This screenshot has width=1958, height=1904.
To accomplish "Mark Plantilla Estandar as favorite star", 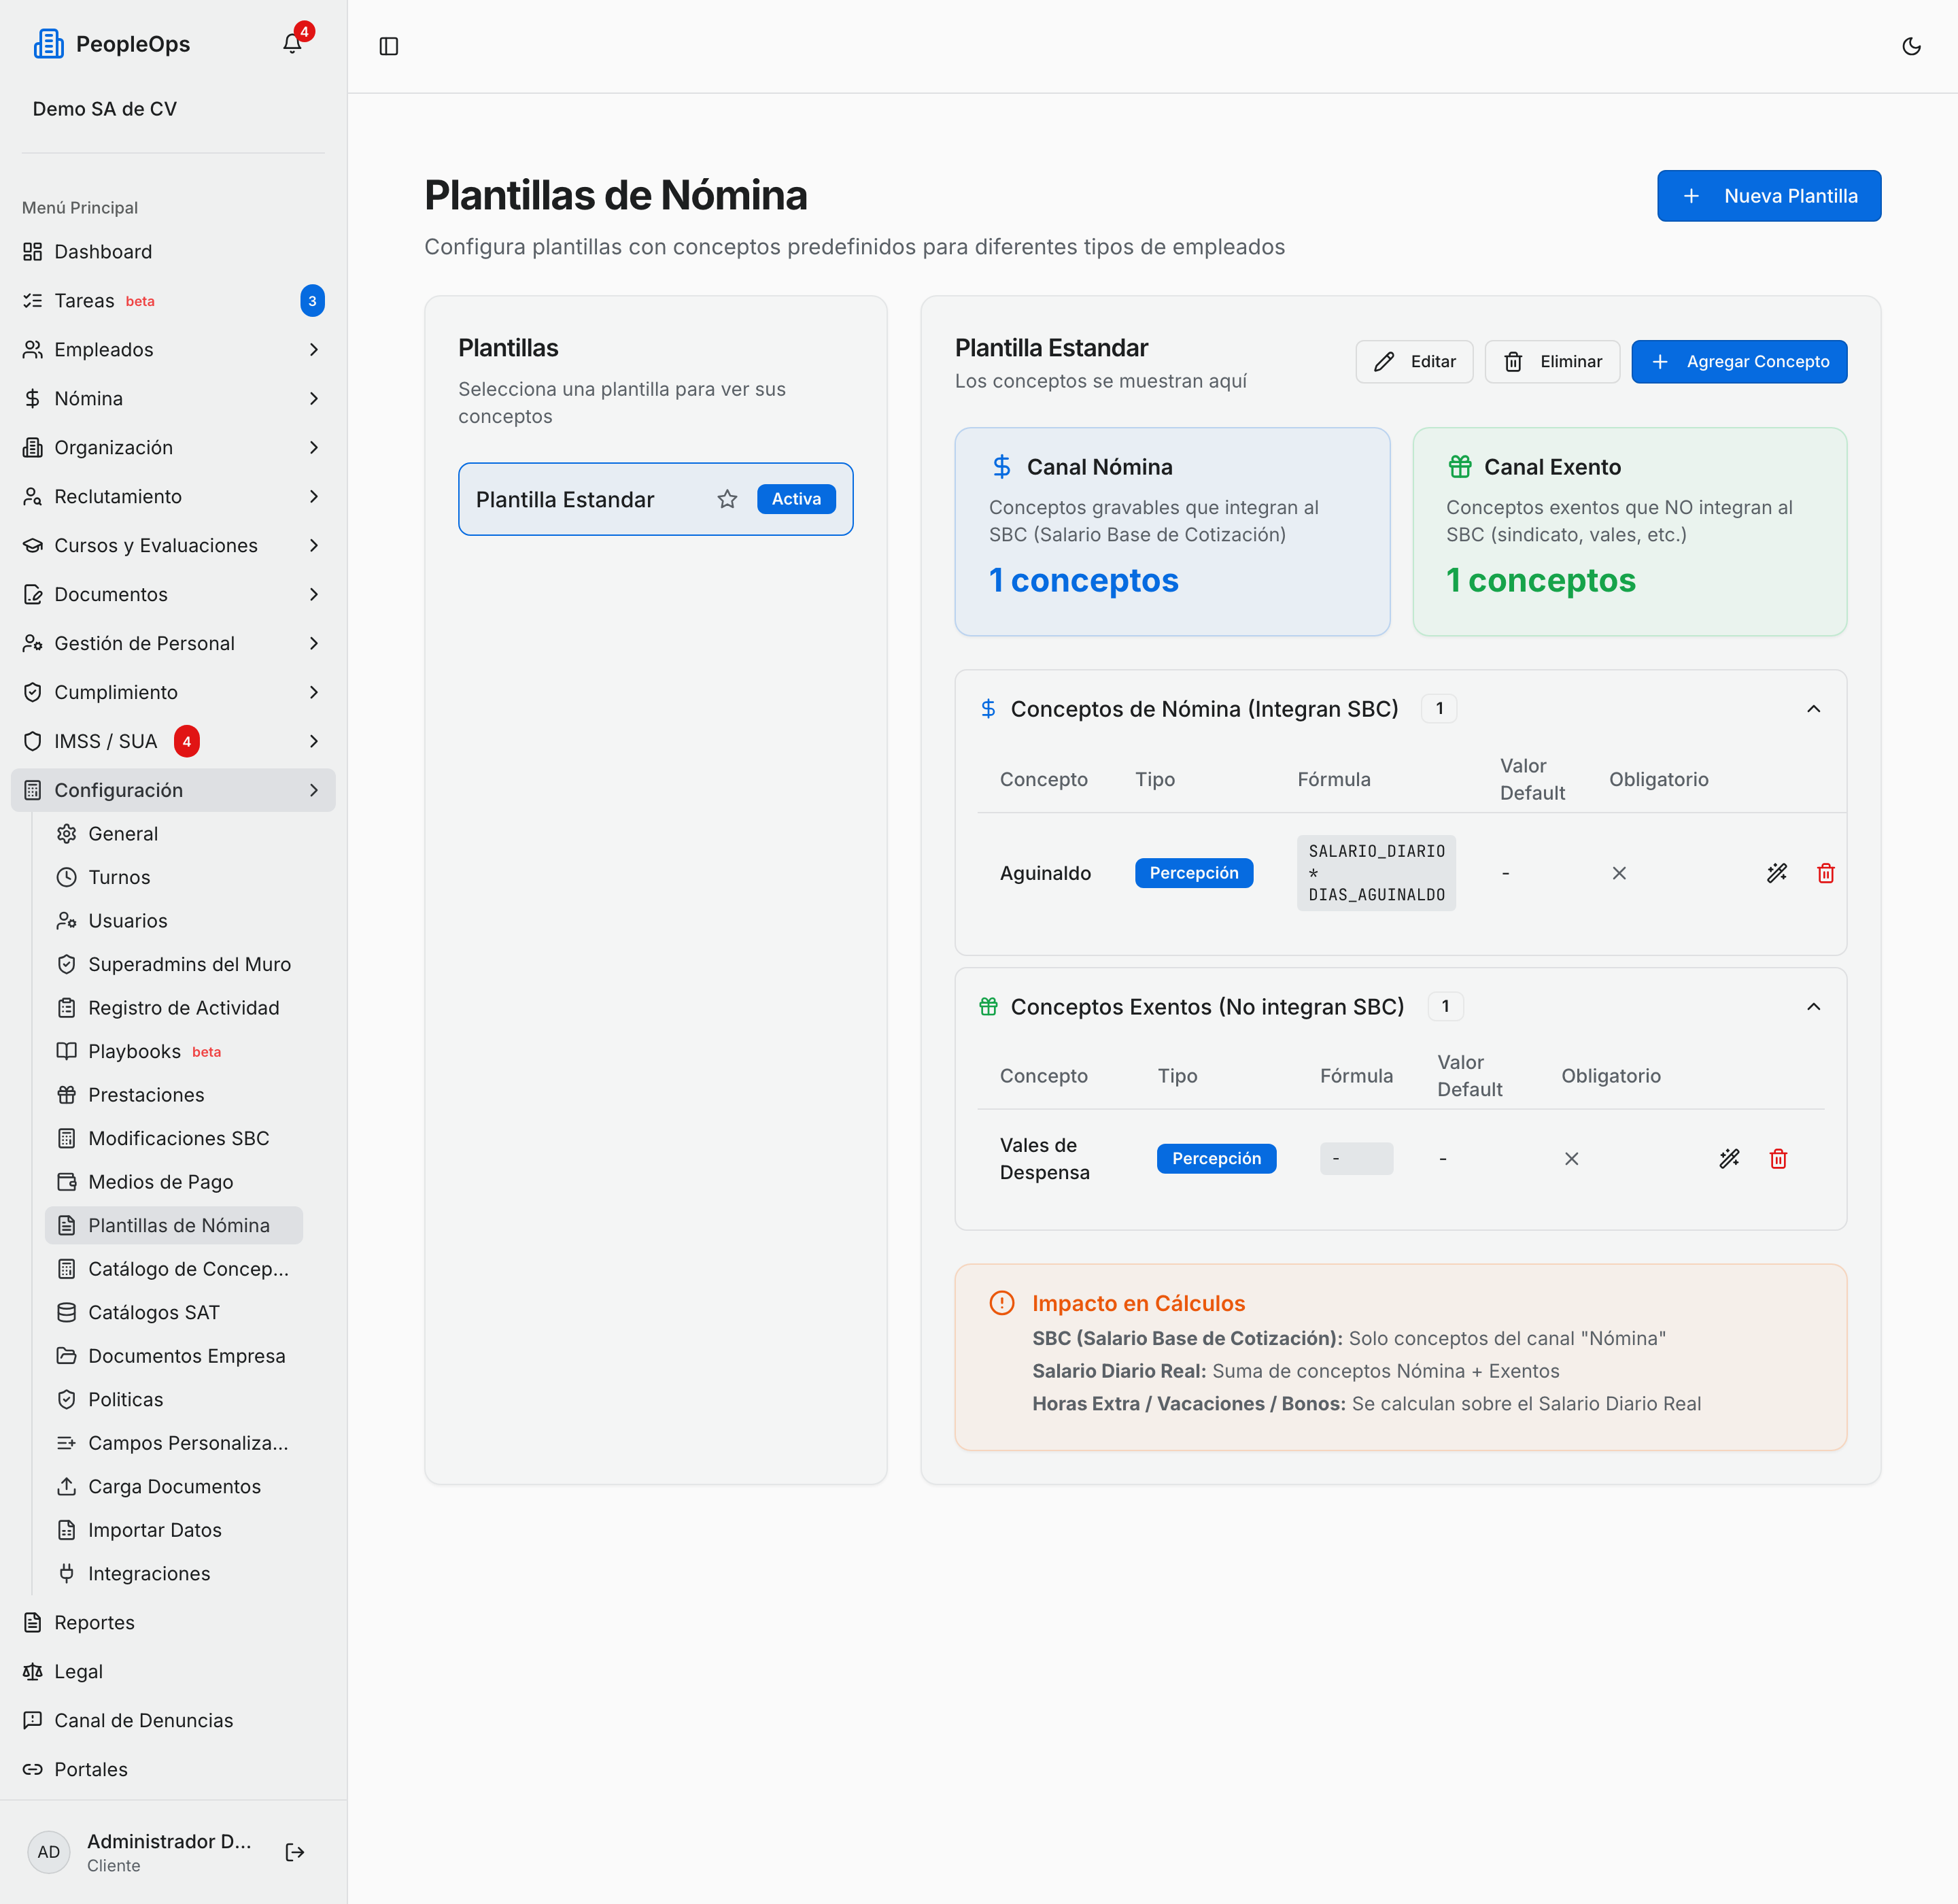I will click(x=727, y=499).
